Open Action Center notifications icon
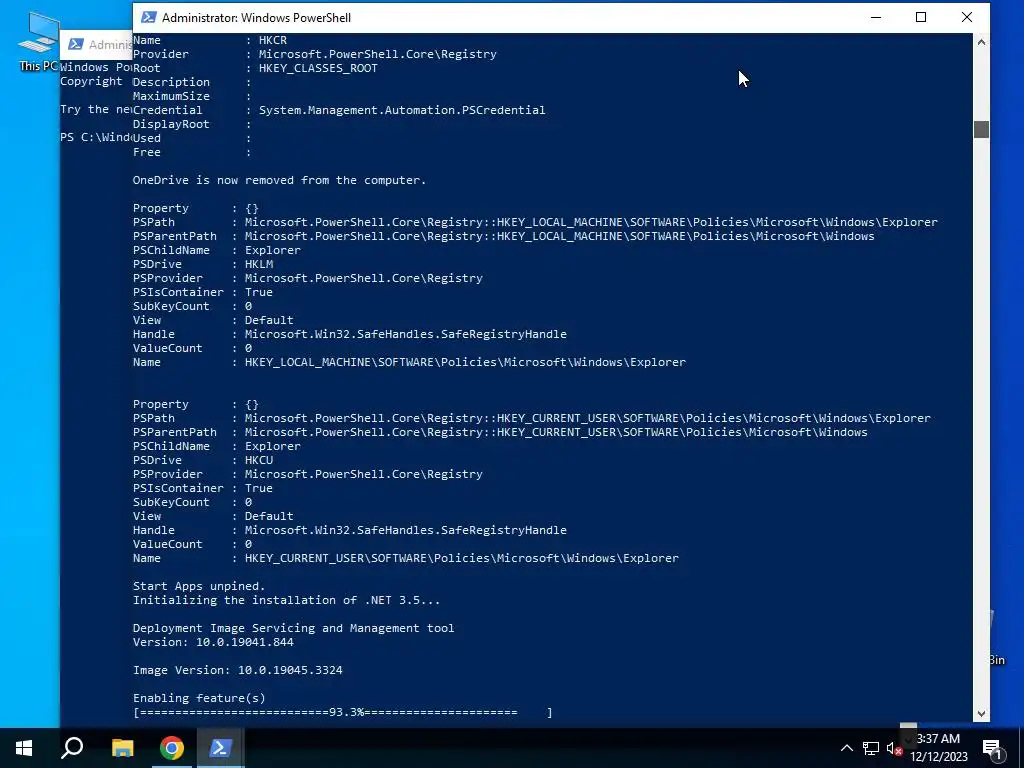This screenshot has height=768, width=1024. tap(992, 748)
